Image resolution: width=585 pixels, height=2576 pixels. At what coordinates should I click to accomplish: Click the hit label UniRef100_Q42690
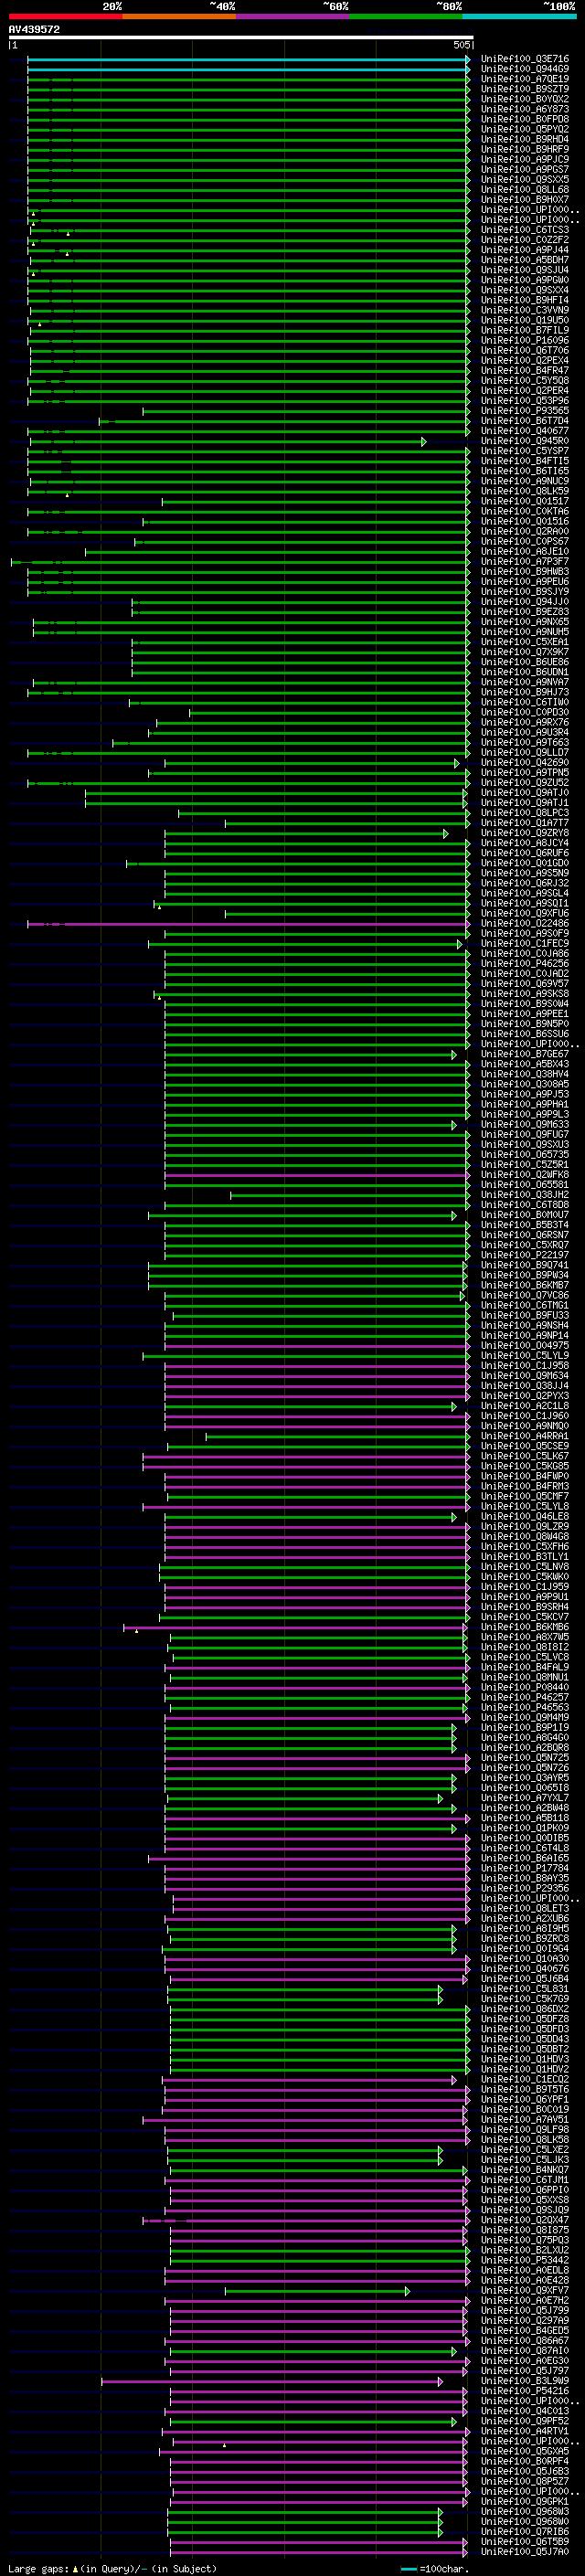click(525, 762)
